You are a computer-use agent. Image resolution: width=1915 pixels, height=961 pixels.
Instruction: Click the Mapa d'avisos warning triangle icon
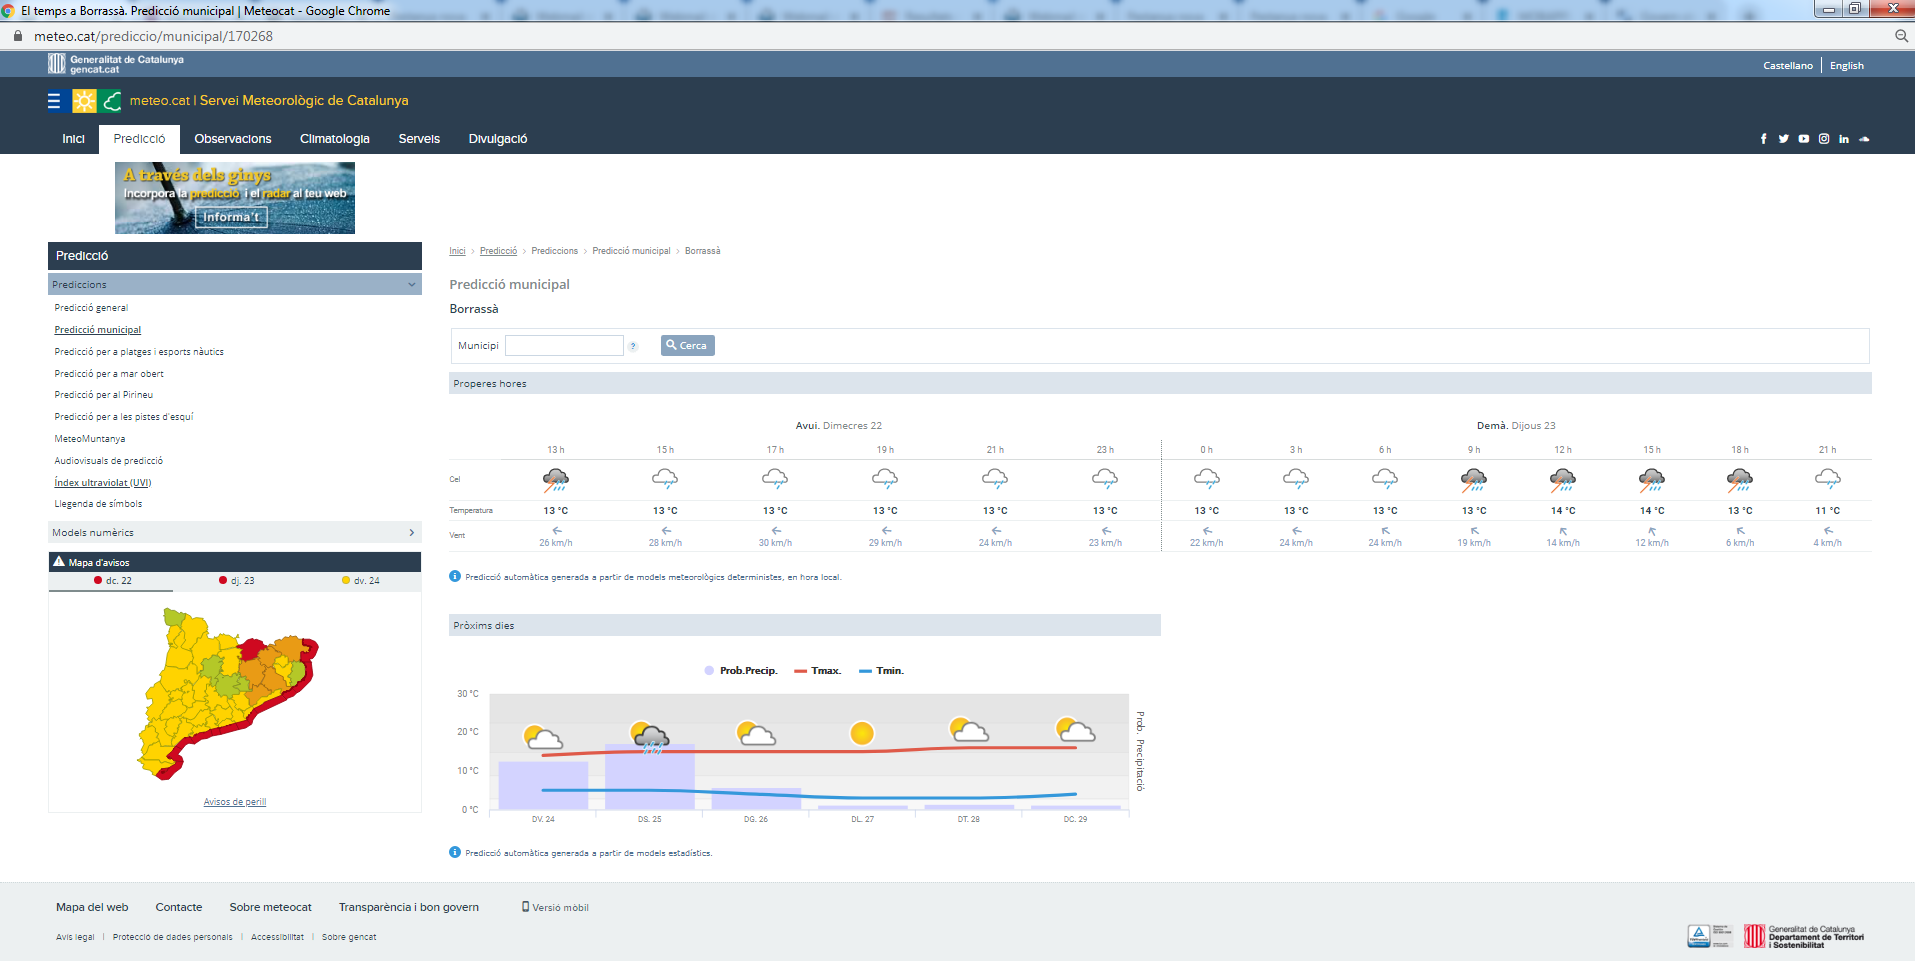point(59,562)
